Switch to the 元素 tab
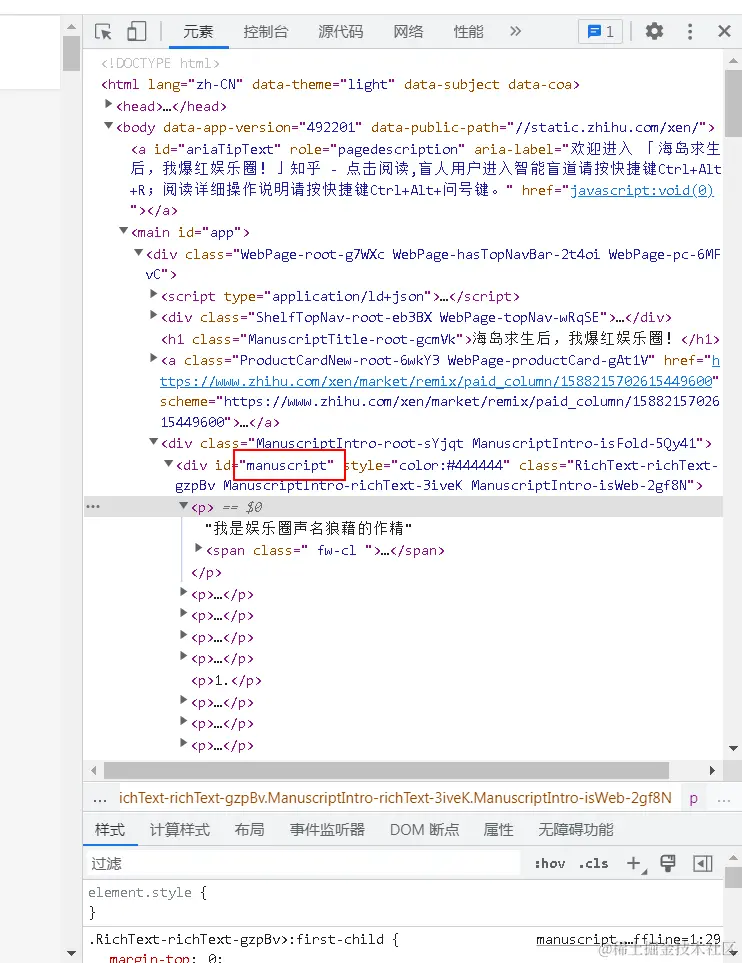 [198, 31]
